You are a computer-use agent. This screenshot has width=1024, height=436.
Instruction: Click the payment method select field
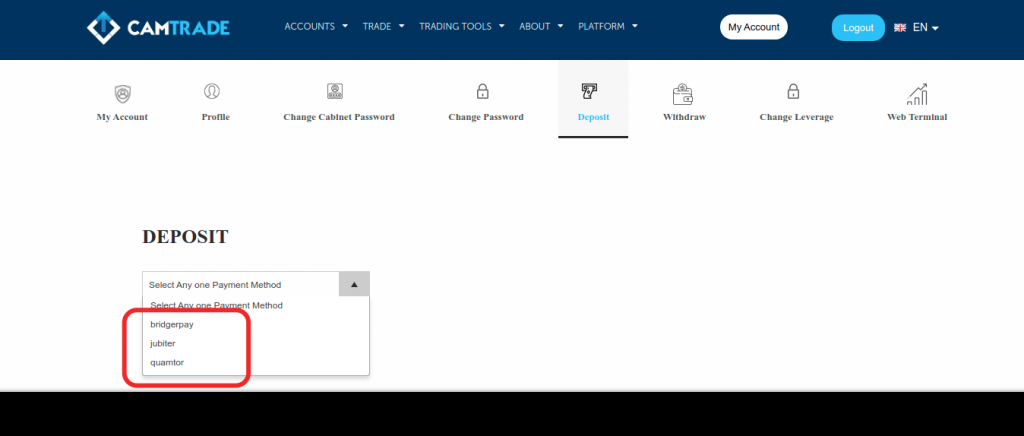[256, 285]
